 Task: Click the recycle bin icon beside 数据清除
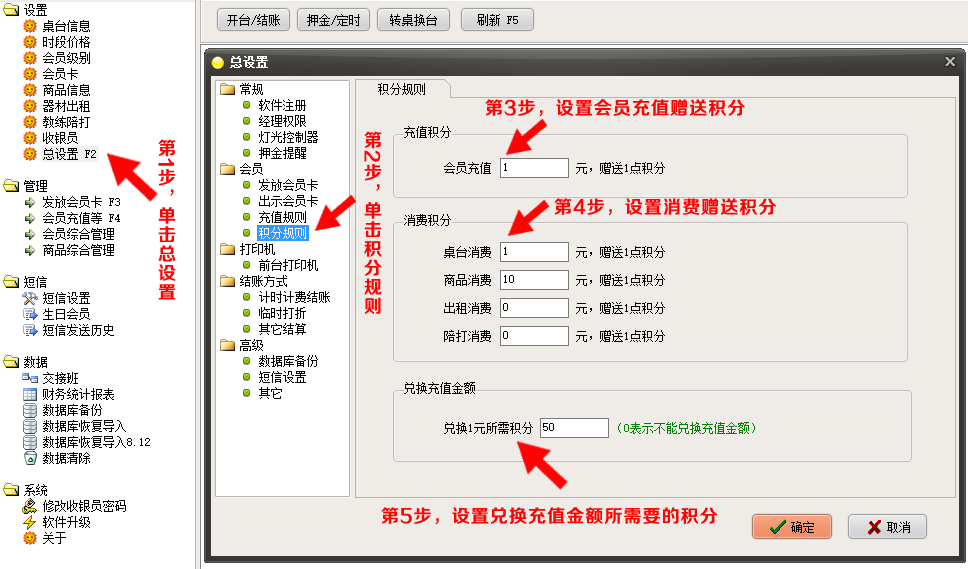(x=30, y=459)
